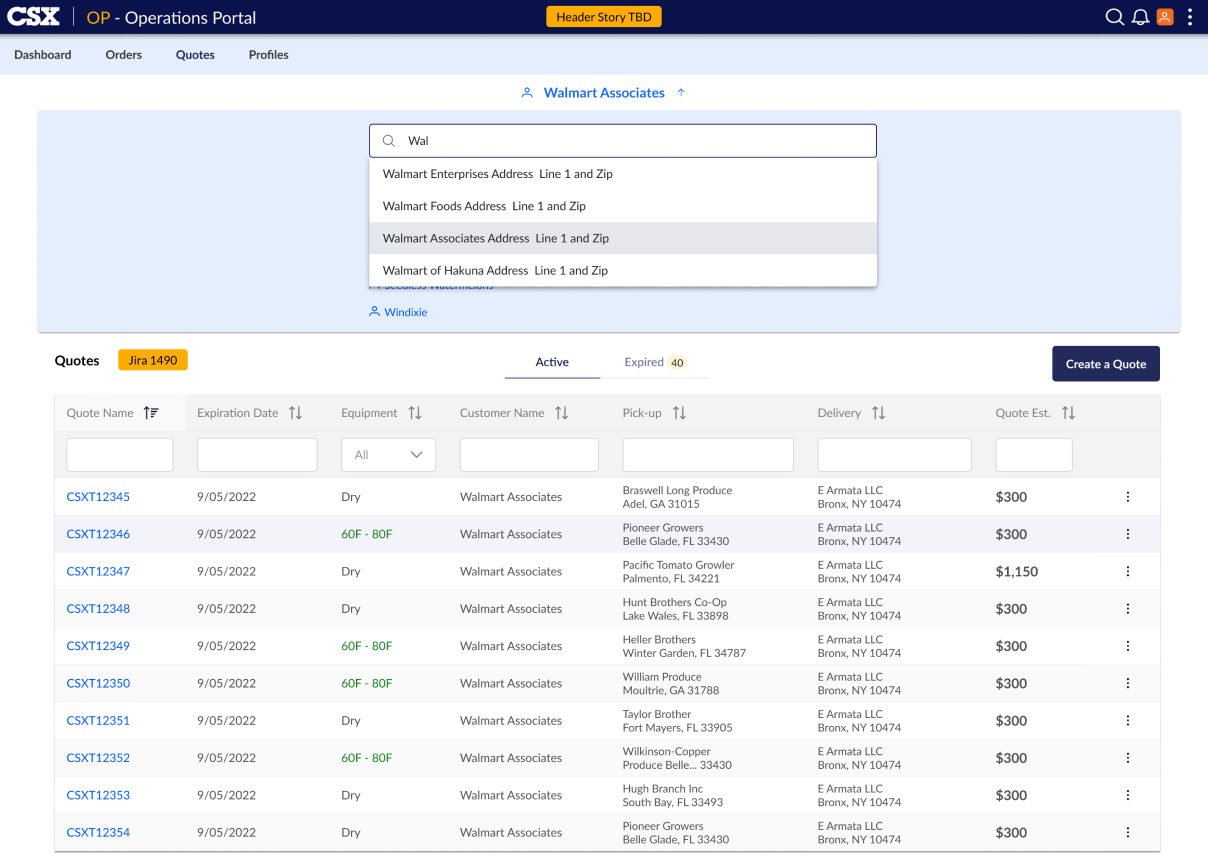This screenshot has width=1208, height=868.
Task: Click Braswell Long Produce pick-up cell
Action: point(677,497)
